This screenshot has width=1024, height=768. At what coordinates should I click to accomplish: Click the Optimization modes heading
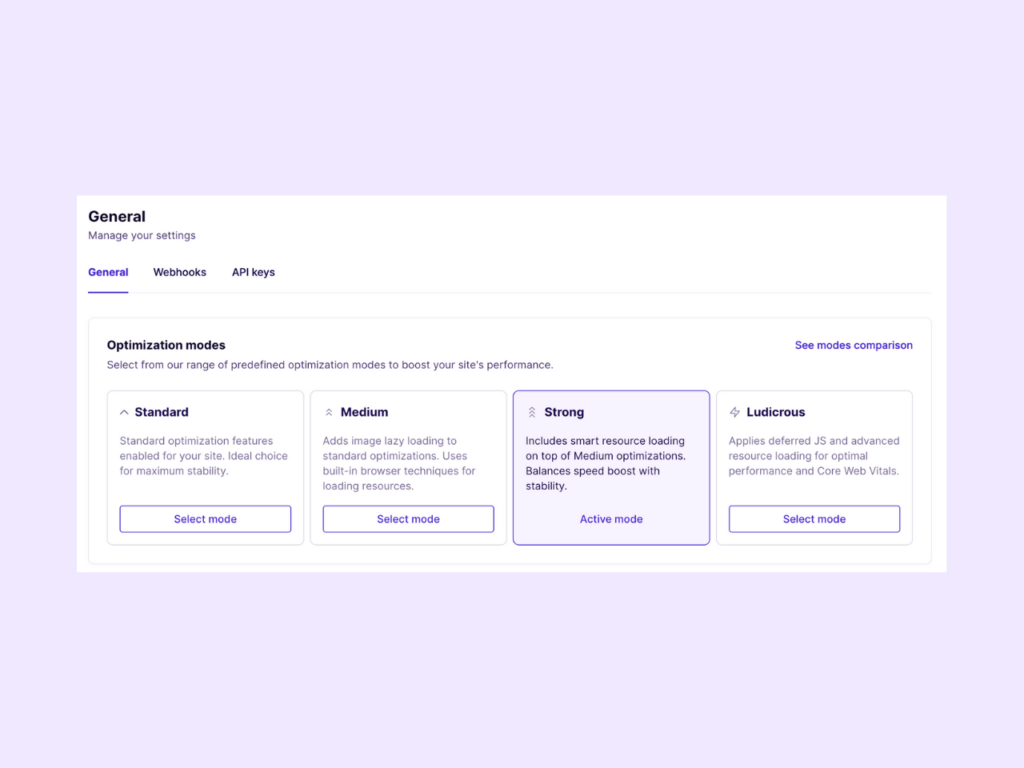(x=166, y=345)
